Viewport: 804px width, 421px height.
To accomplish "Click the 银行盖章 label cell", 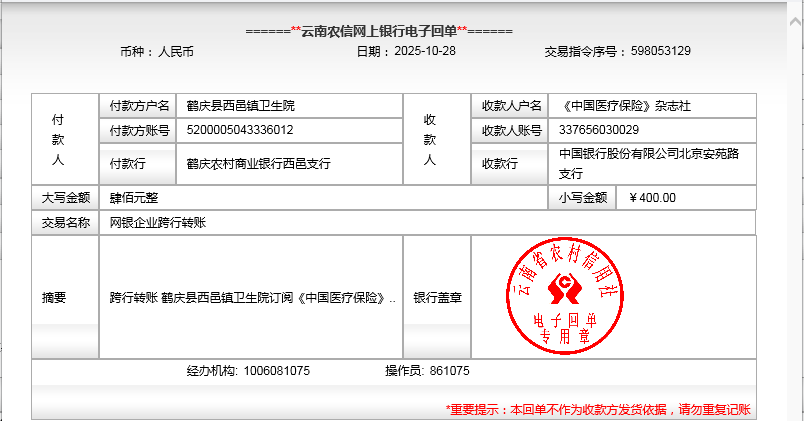I will [x=437, y=298].
